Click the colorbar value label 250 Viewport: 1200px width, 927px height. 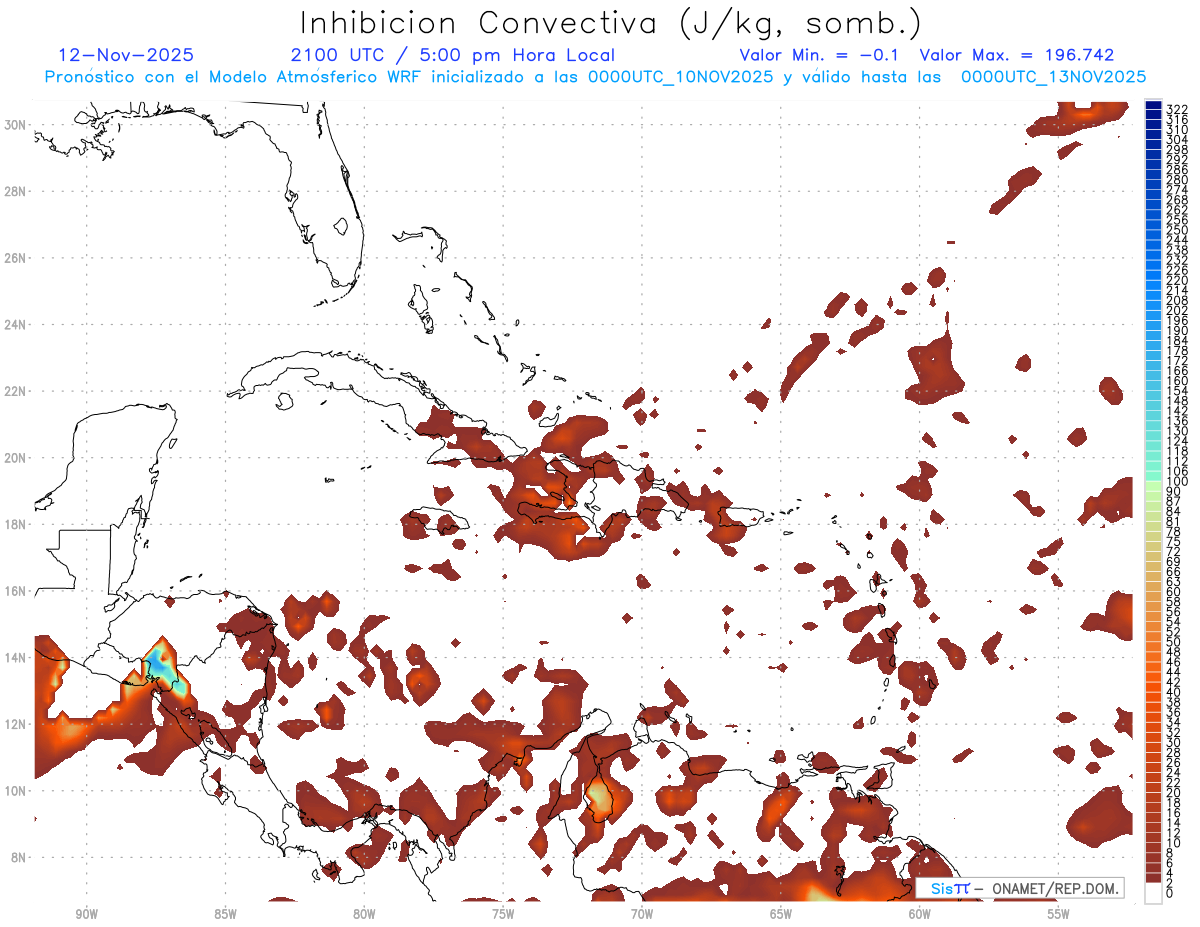1177,230
